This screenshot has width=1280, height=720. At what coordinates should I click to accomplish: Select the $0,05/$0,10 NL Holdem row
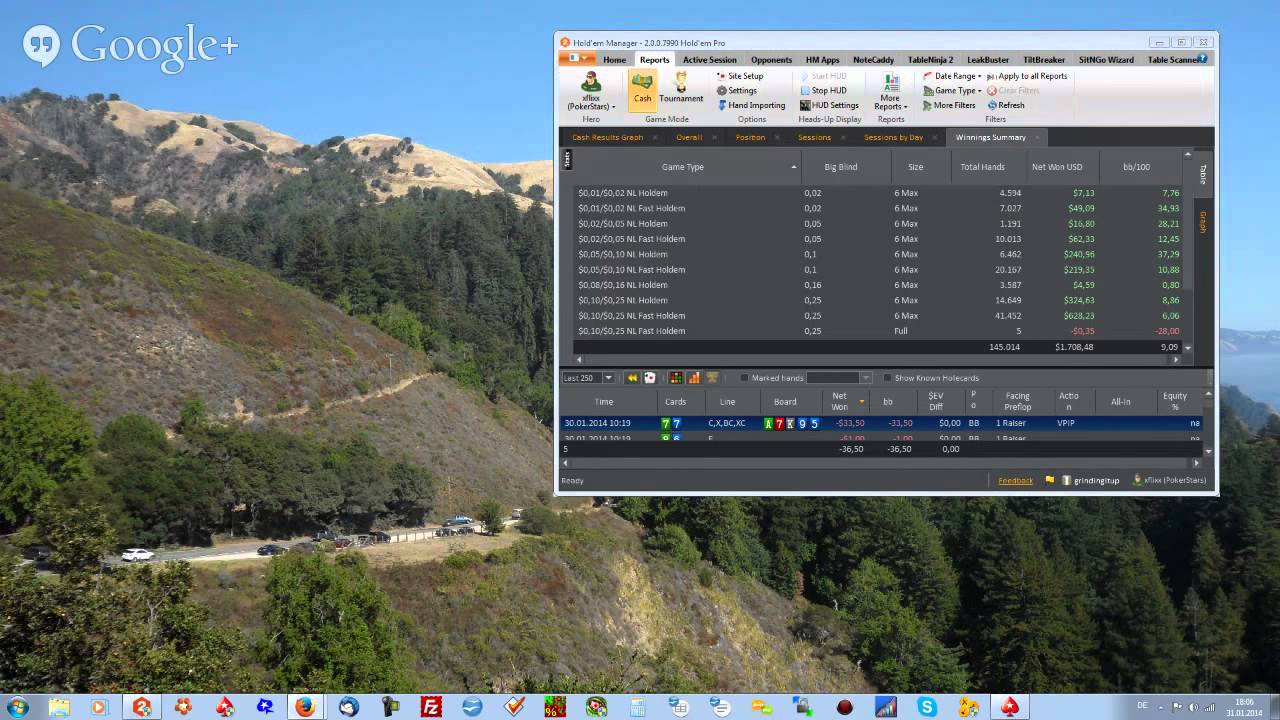click(877, 254)
